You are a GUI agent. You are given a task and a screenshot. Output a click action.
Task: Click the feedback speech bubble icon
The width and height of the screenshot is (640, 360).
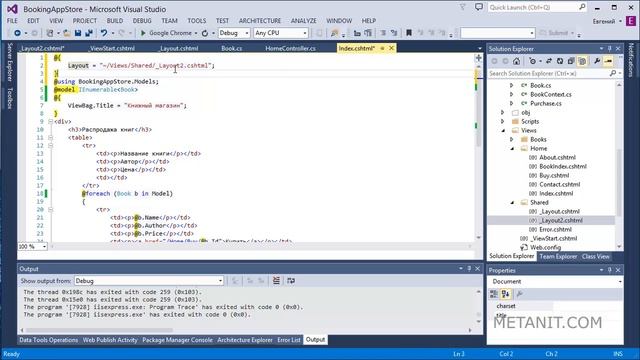479,7
